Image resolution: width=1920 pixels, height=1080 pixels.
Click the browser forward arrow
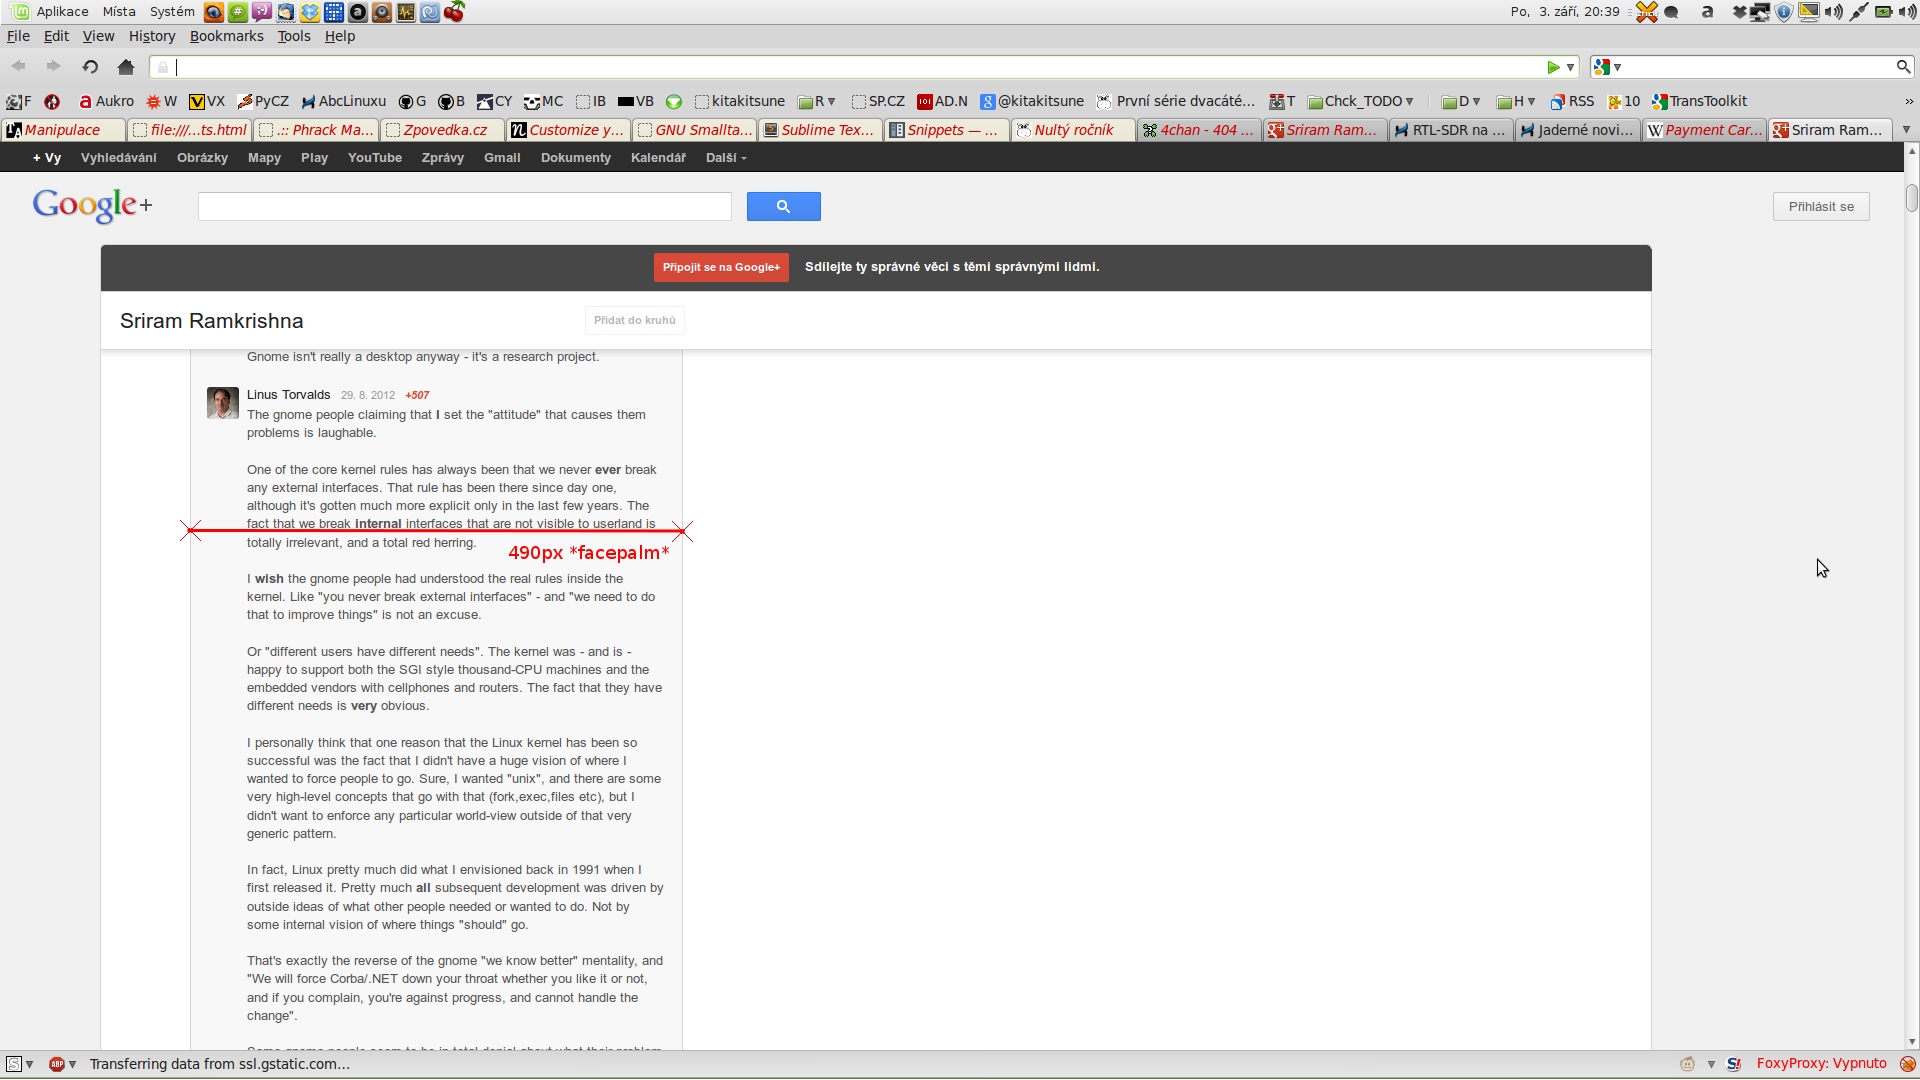click(x=54, y=66)
